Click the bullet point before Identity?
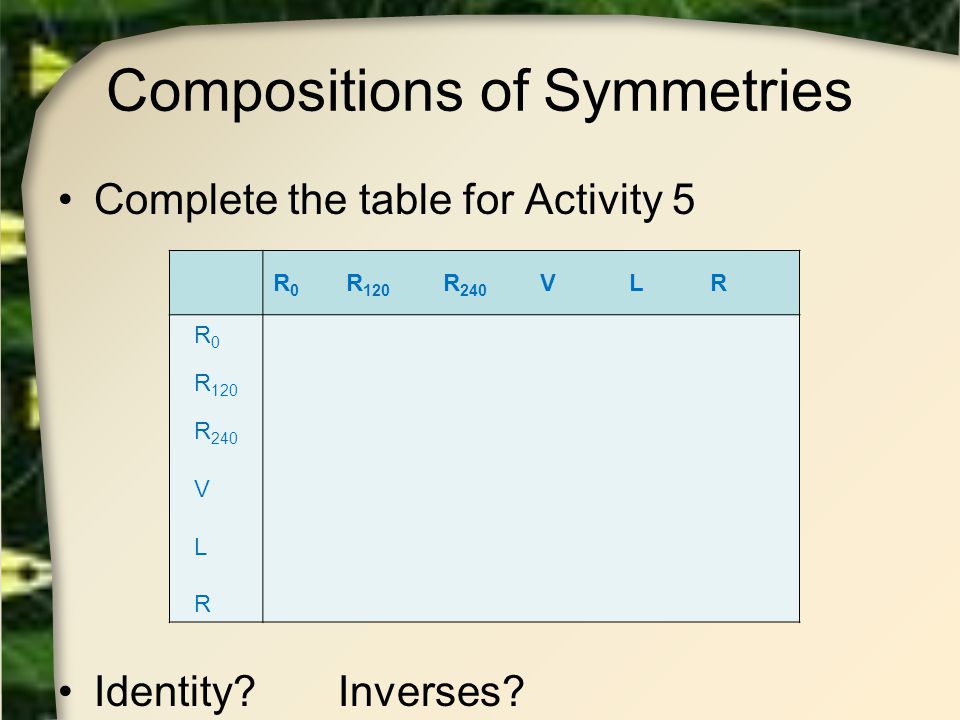 (x=66, y=692)
